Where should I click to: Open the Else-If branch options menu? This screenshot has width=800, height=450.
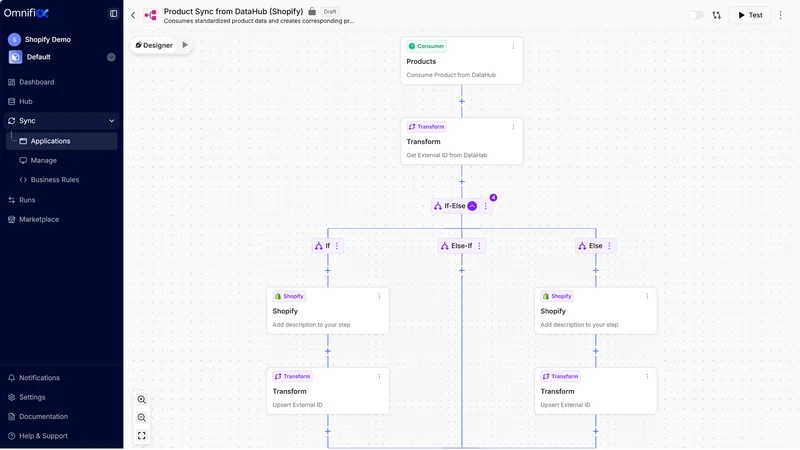pos(479,246)
